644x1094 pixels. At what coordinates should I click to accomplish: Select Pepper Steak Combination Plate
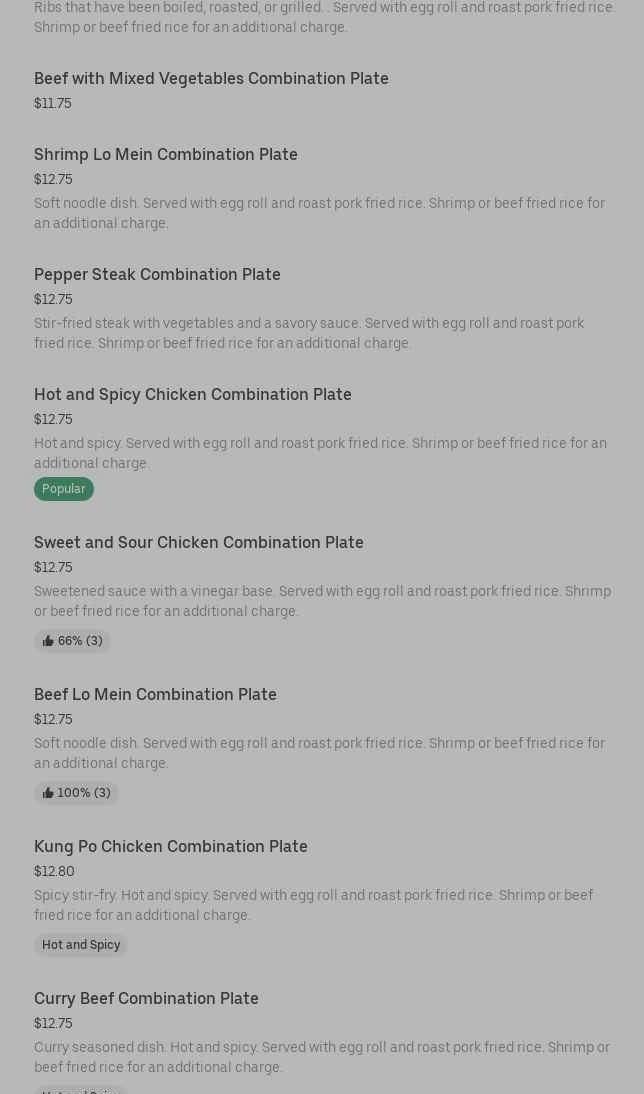click(157, 274)
